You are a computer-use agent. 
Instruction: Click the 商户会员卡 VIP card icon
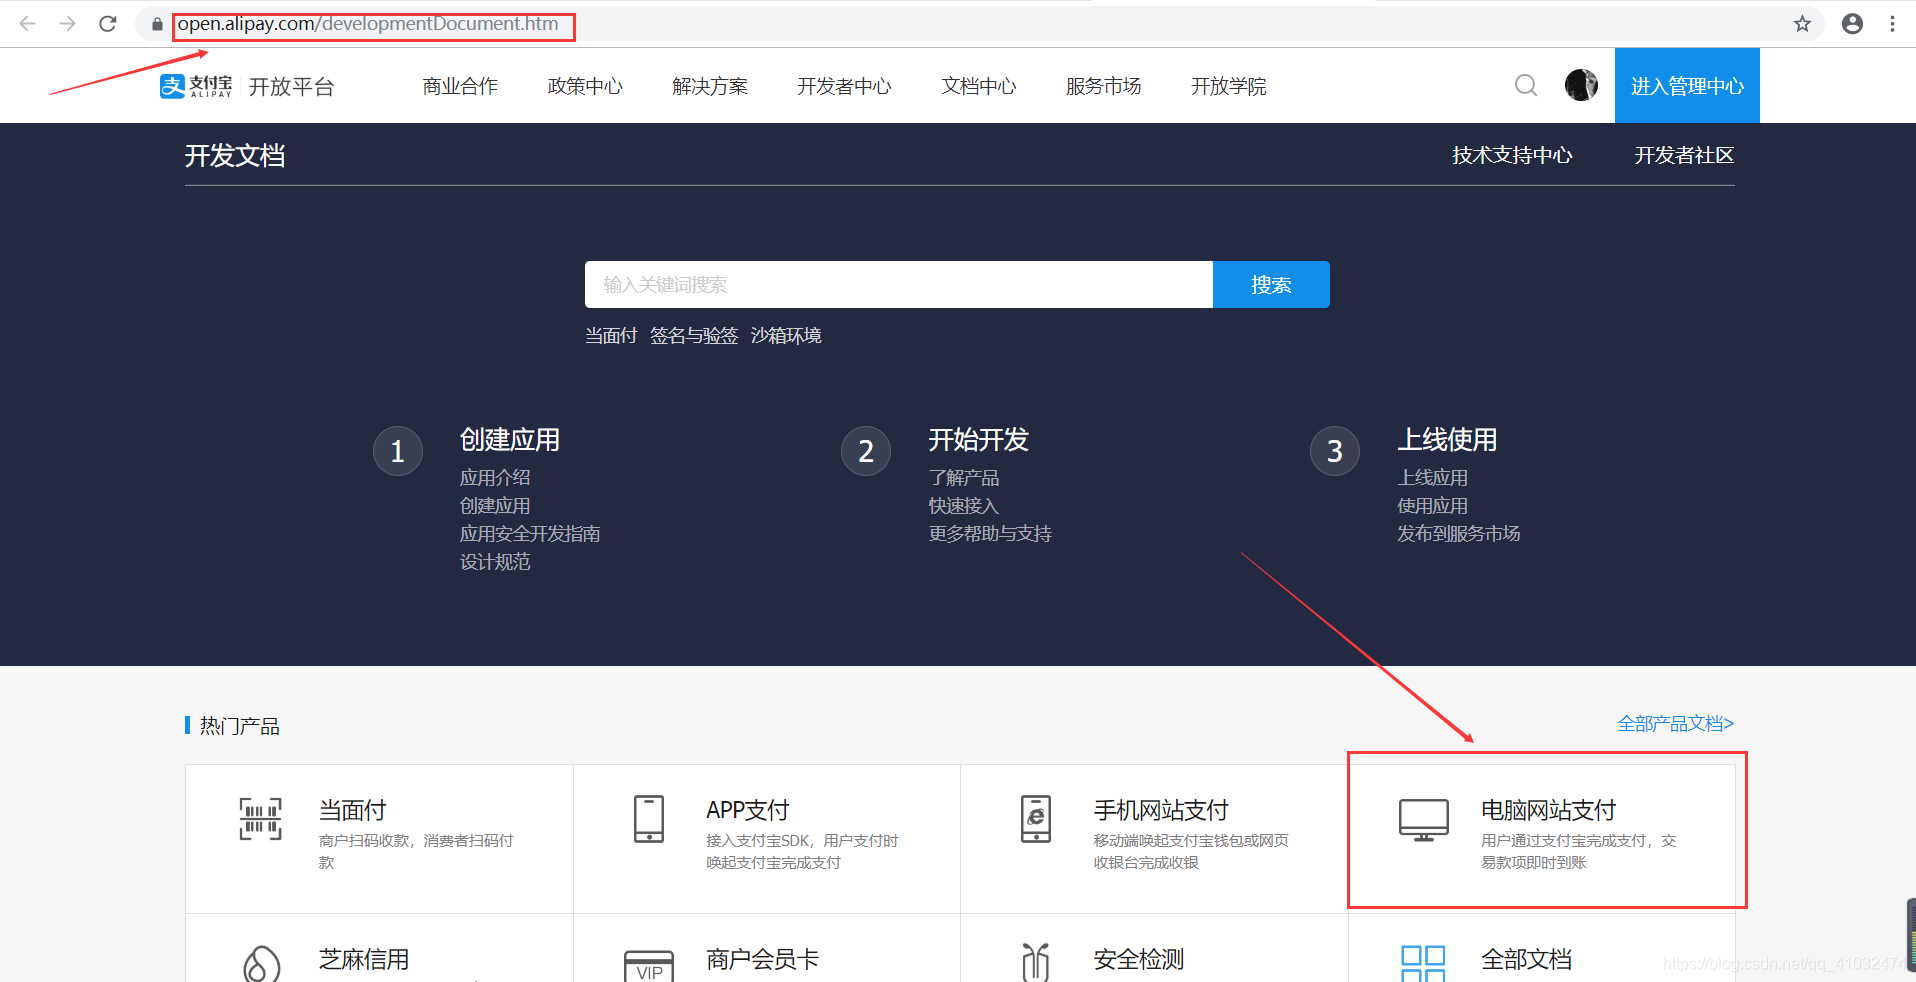point(649,966)
